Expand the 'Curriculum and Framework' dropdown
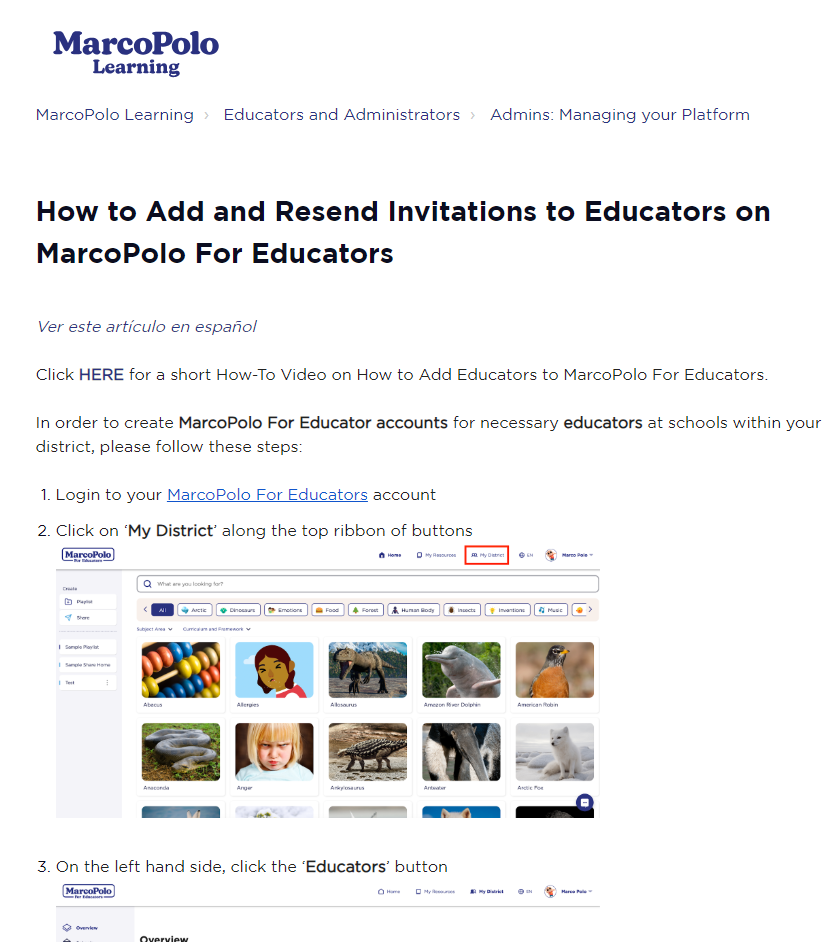This screenshot has width=824, height=942. (x=216, y=629)
